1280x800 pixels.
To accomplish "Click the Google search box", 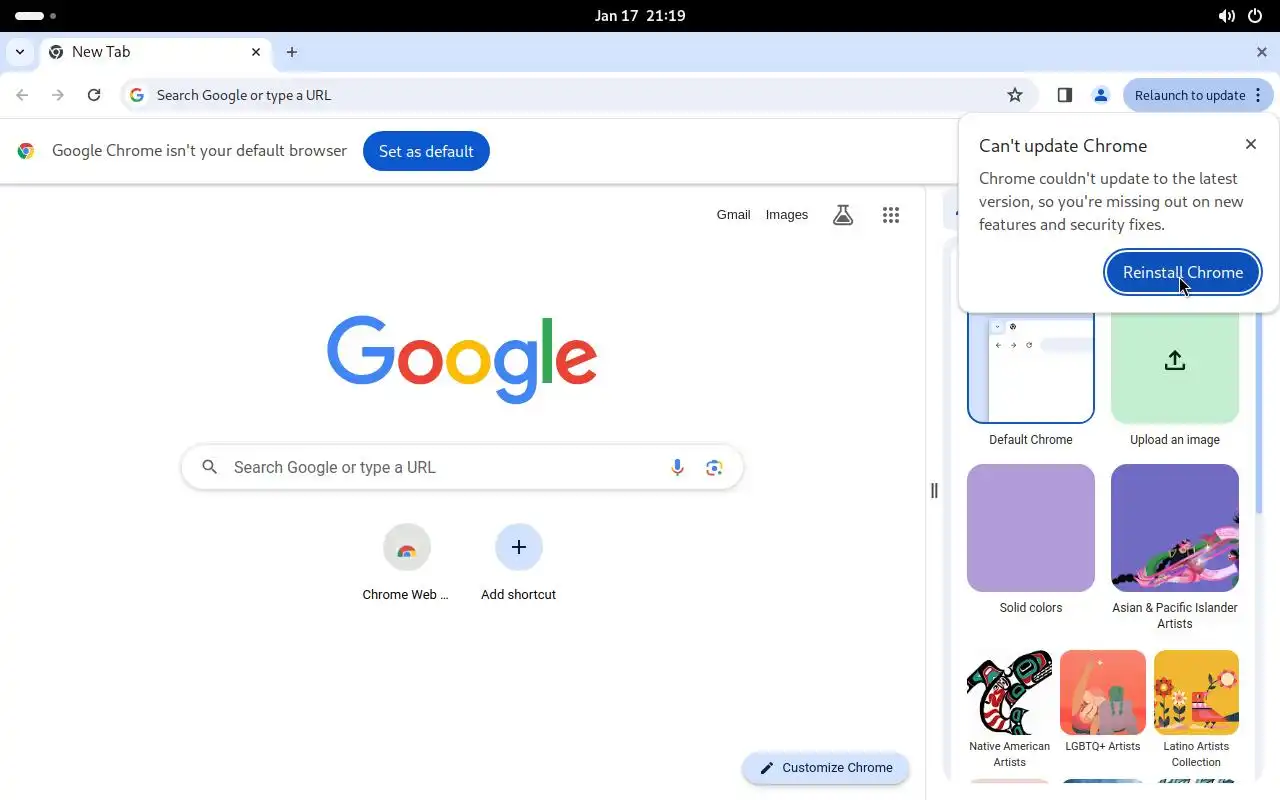I will click(462, 467).
